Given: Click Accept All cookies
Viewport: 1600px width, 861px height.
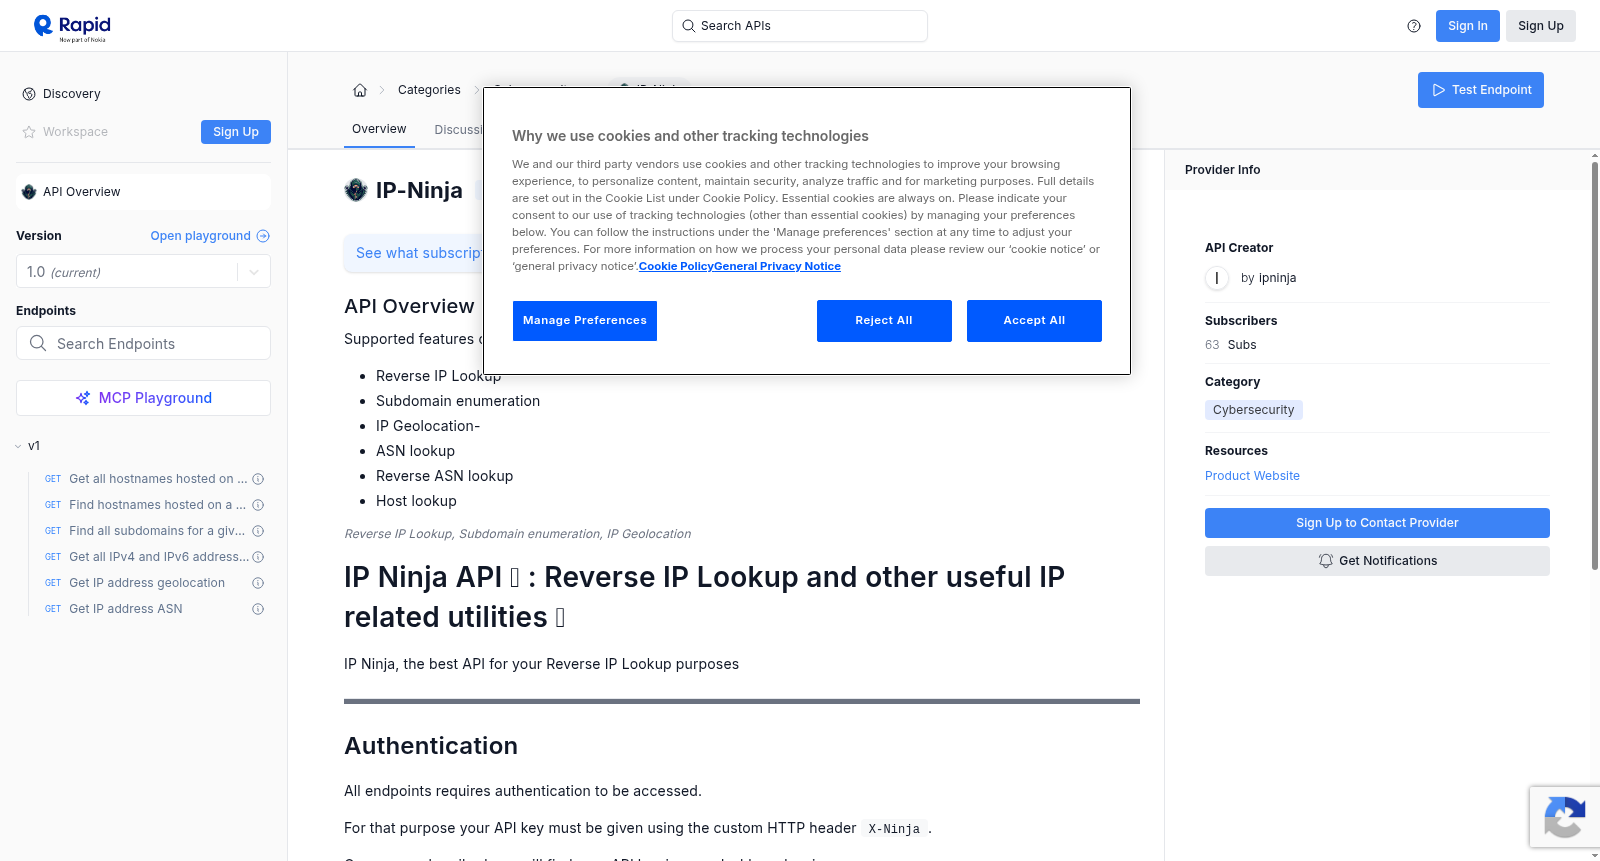Looking at the screenshot, I should tap(1034, 321).
